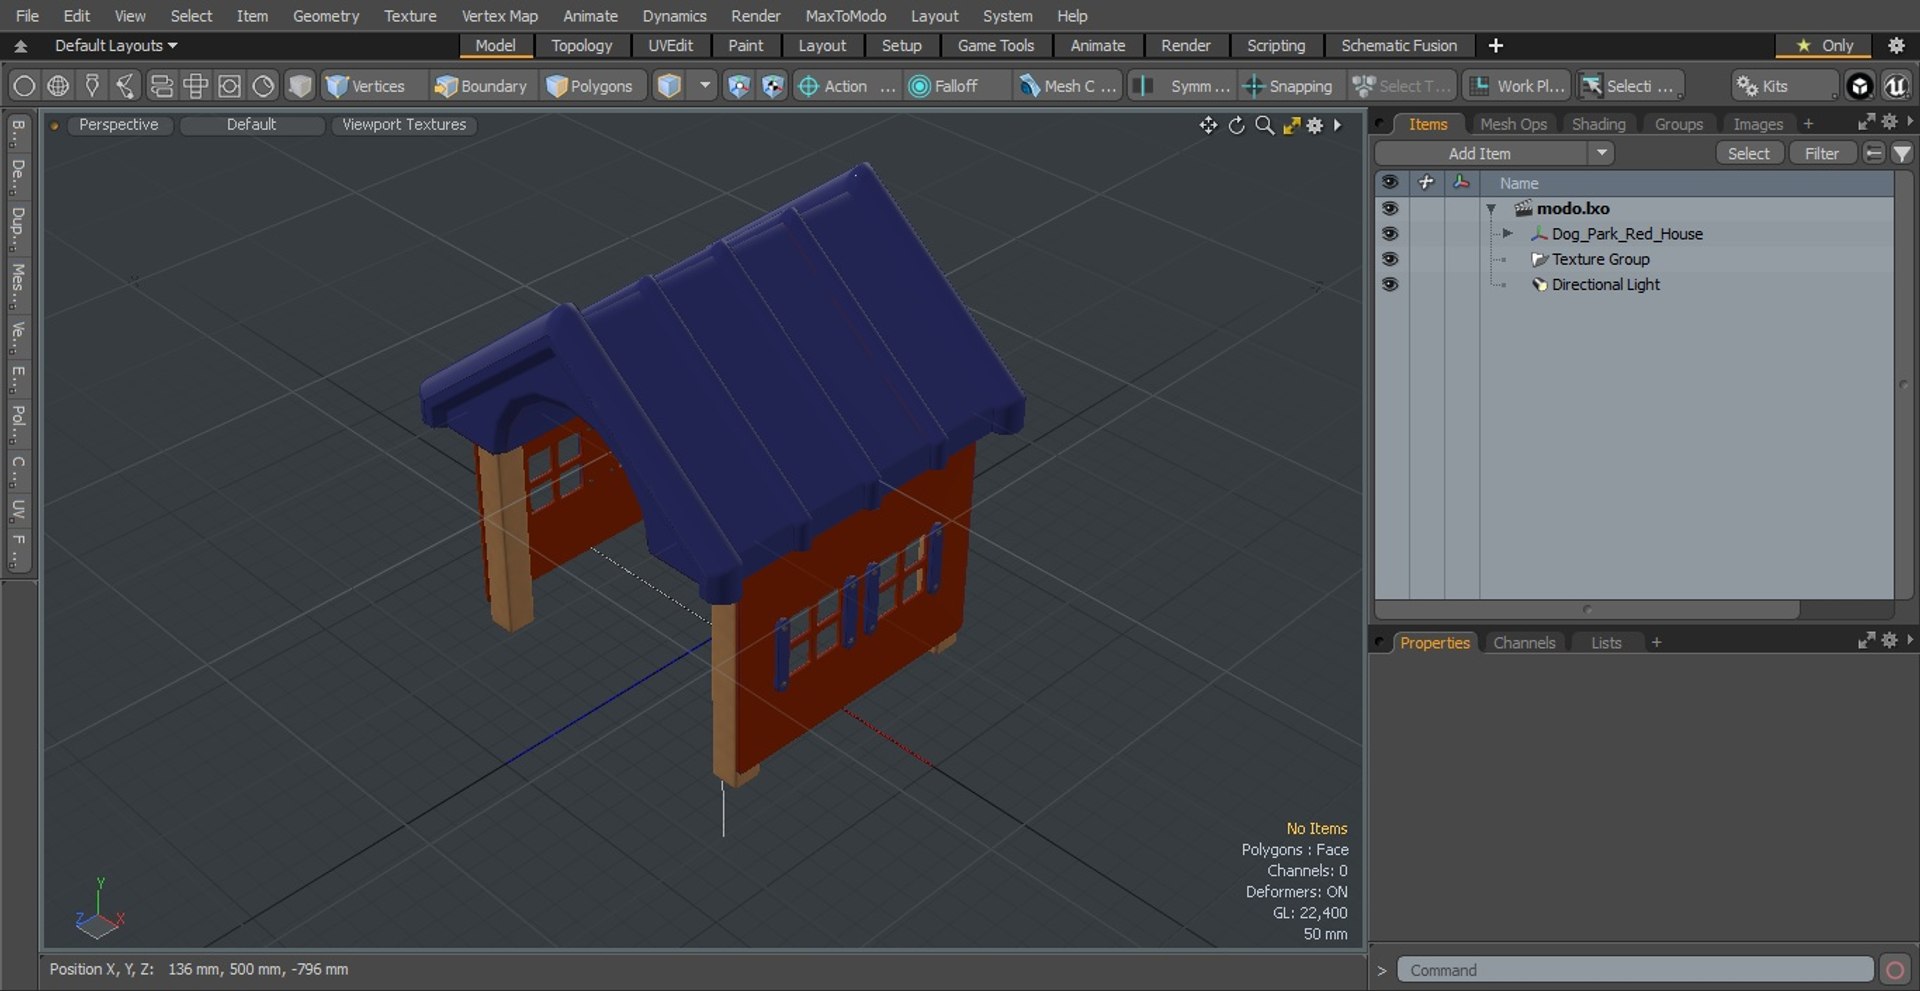Click the globe sphere icon in toolbar
This screenshot has height=991, width=1920.
click(x=58, y=86)
